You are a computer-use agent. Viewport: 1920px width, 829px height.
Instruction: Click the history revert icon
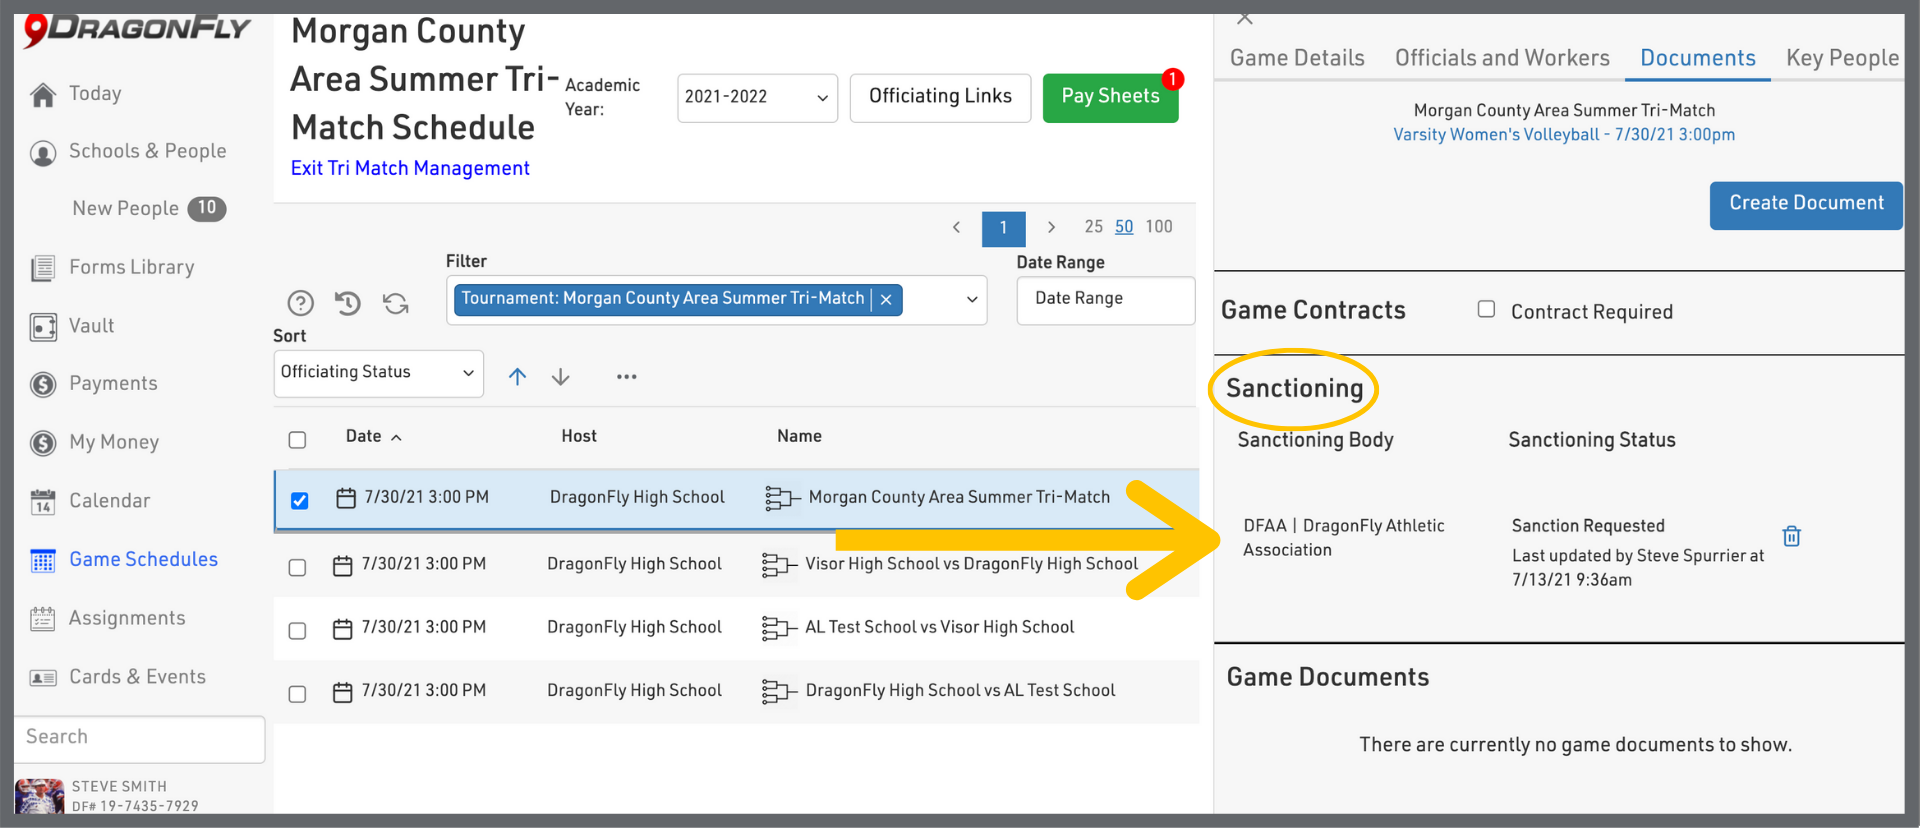coord(348,303)
